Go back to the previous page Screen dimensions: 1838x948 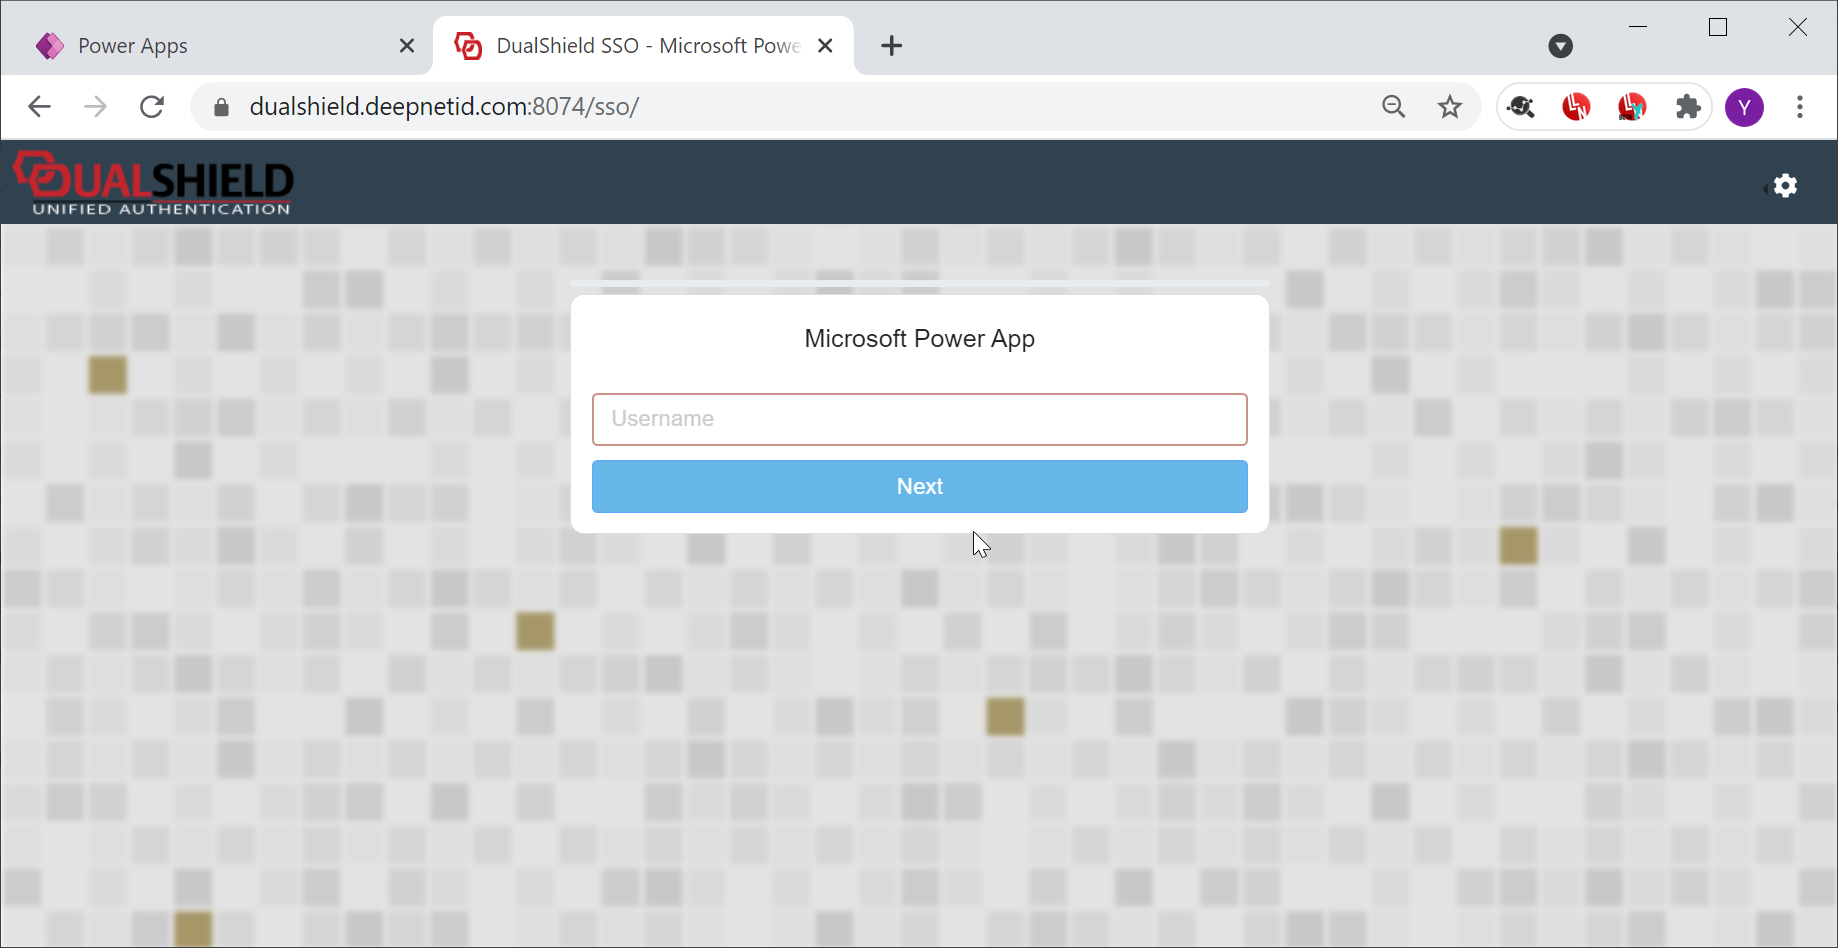pos(40,107)
